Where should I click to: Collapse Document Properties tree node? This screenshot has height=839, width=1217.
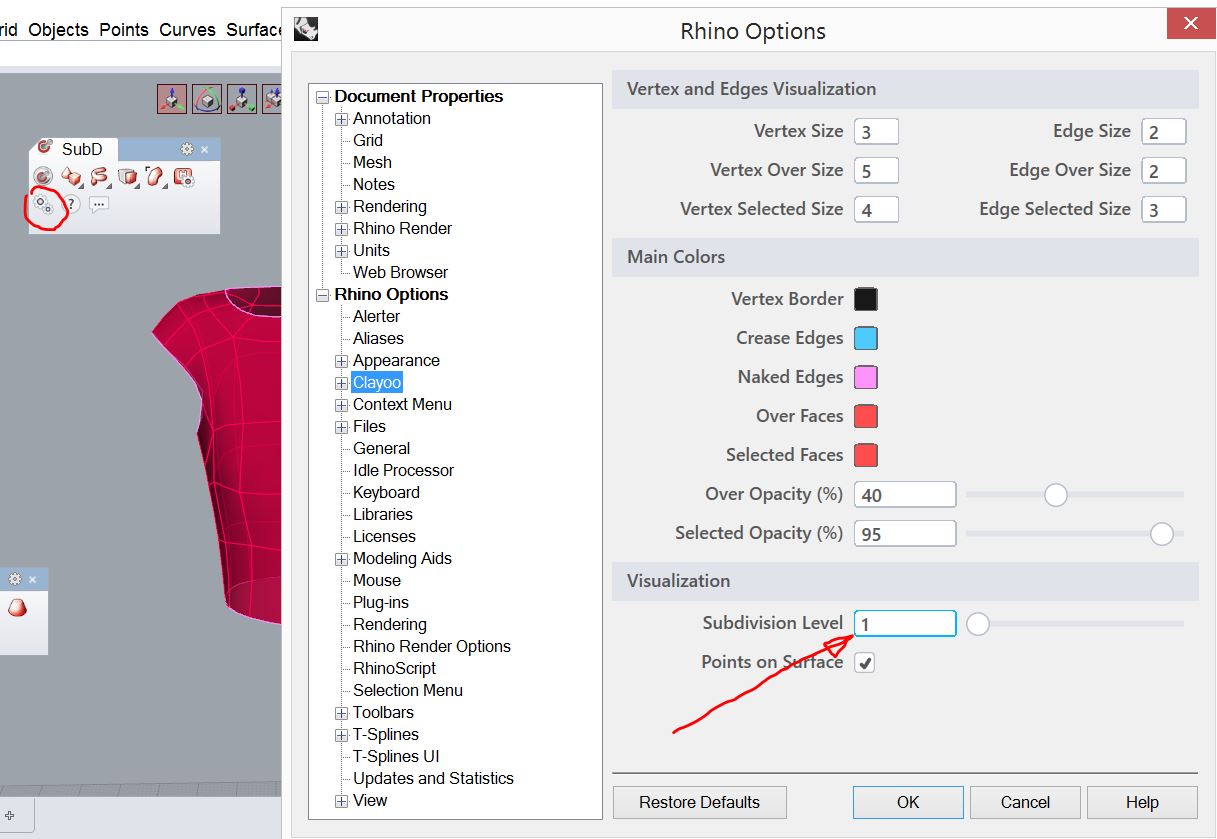[322, 97]
